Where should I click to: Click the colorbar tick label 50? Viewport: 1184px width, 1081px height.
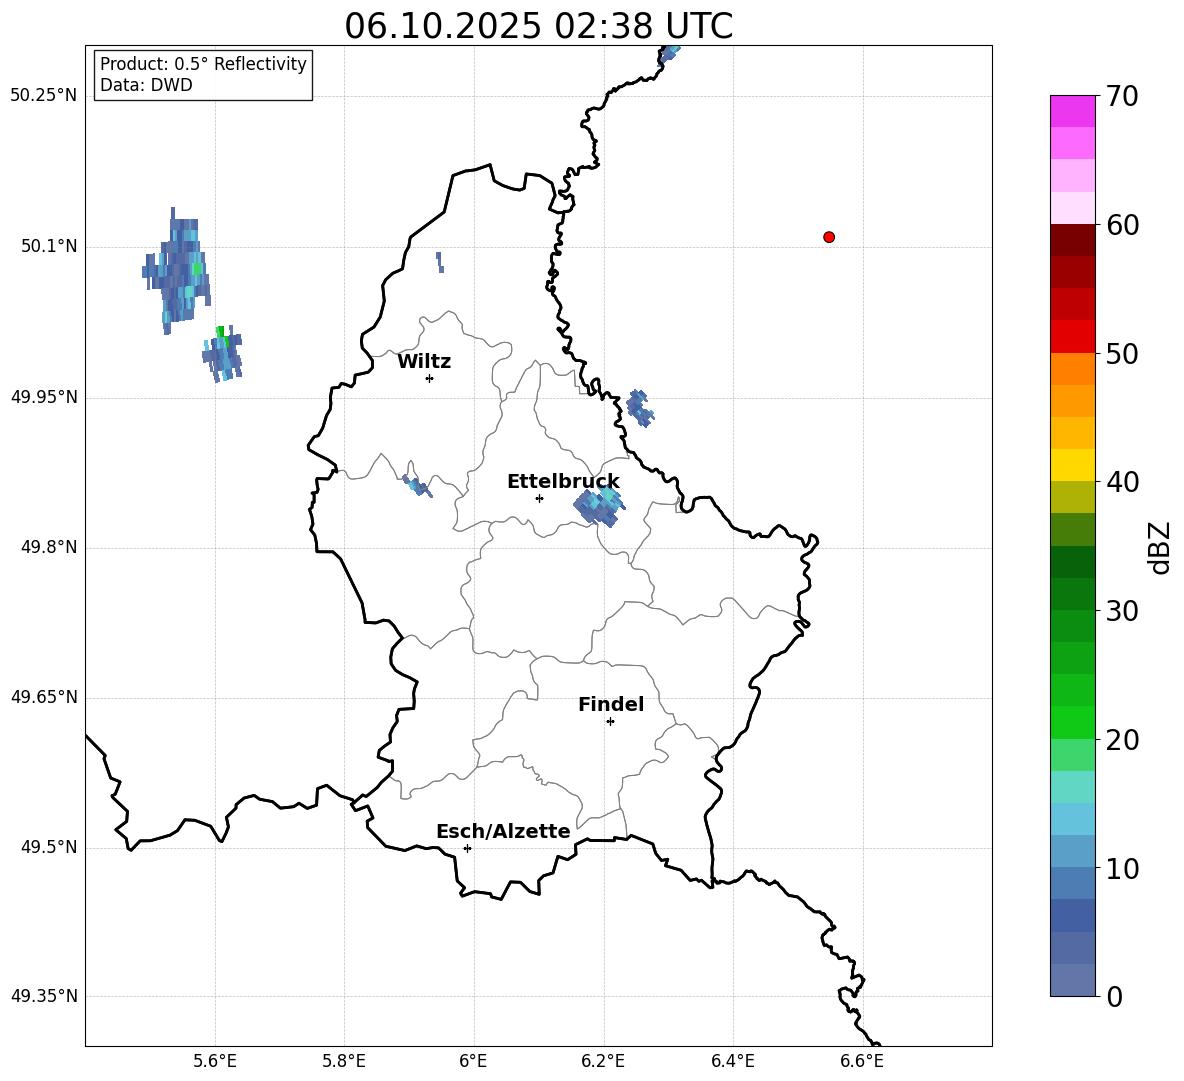(x=1122, y=353)
